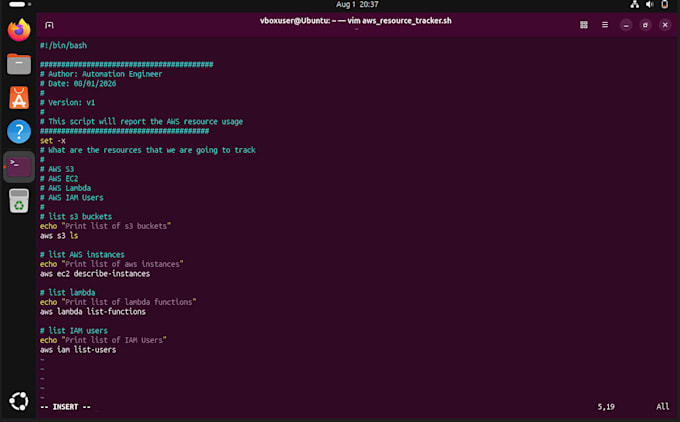Click the echo "Print list of aws instances" line

(x=112, y=264)
